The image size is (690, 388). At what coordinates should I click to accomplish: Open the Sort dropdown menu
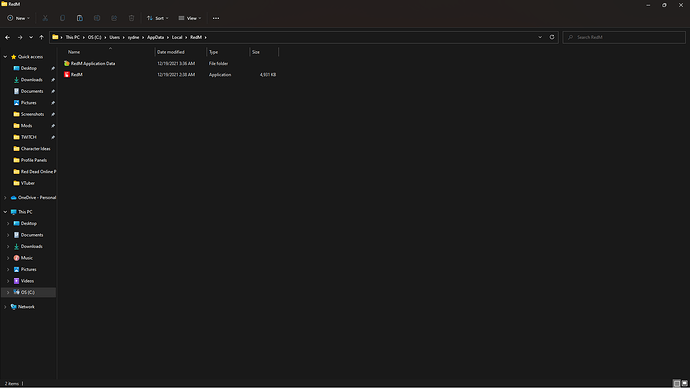click(x=158, y=18)
